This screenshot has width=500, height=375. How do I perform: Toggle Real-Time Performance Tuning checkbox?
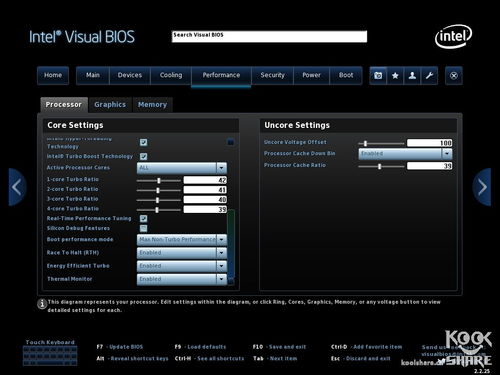point(144,218)
